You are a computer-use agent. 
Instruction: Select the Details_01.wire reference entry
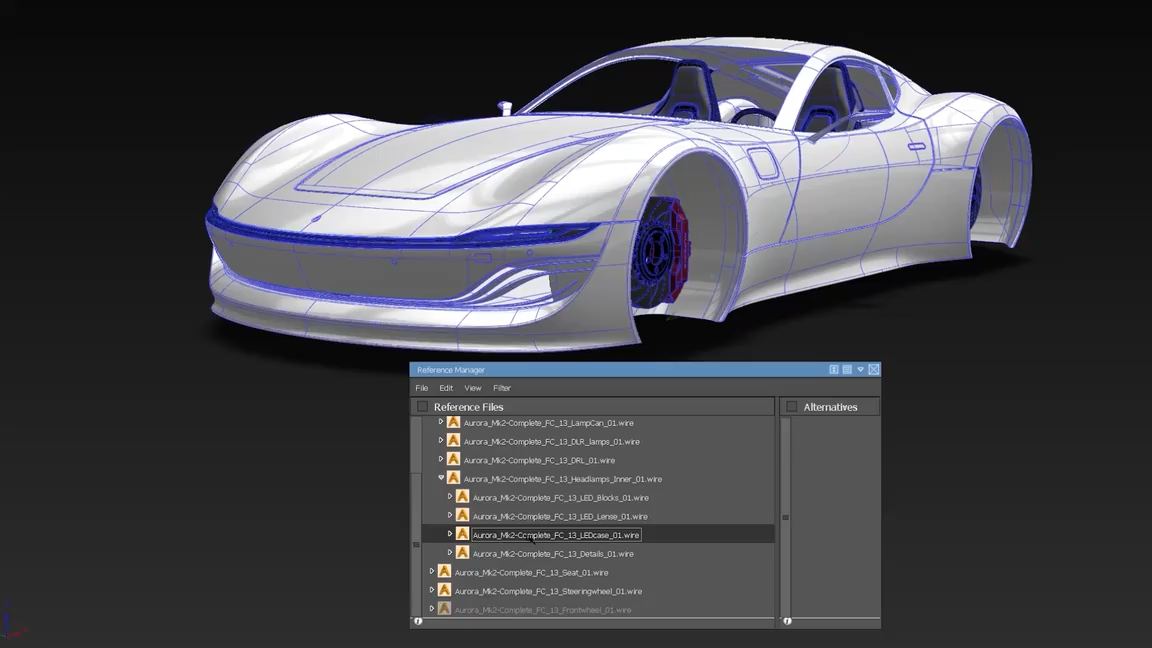[x=552, y=554]
